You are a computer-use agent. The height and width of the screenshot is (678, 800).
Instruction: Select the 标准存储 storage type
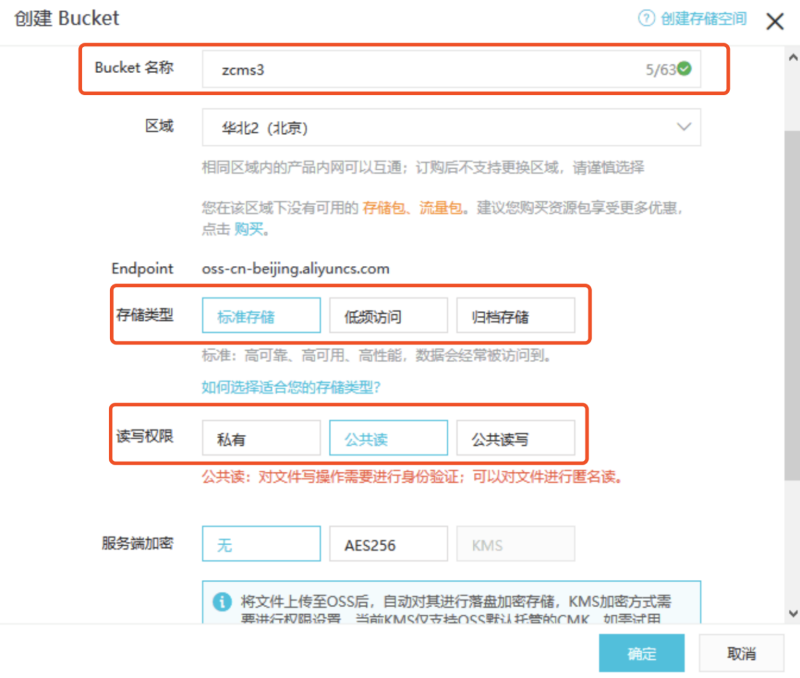pyautogui.click(x=260, y=315)
